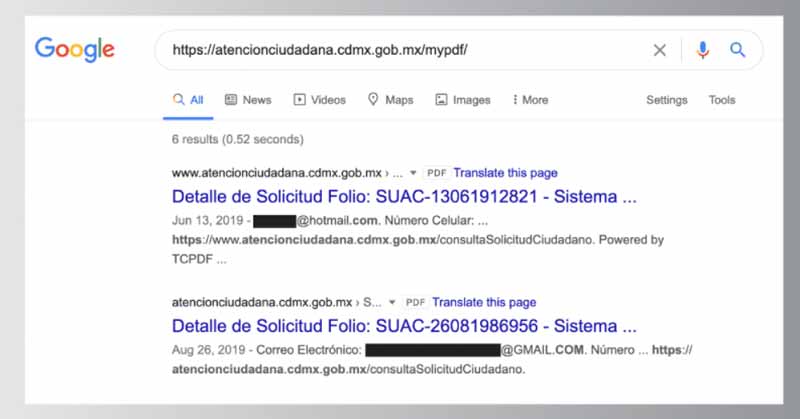Expand first result's URL dropdown arrow

pyautogui.click(x=413, y=173)
